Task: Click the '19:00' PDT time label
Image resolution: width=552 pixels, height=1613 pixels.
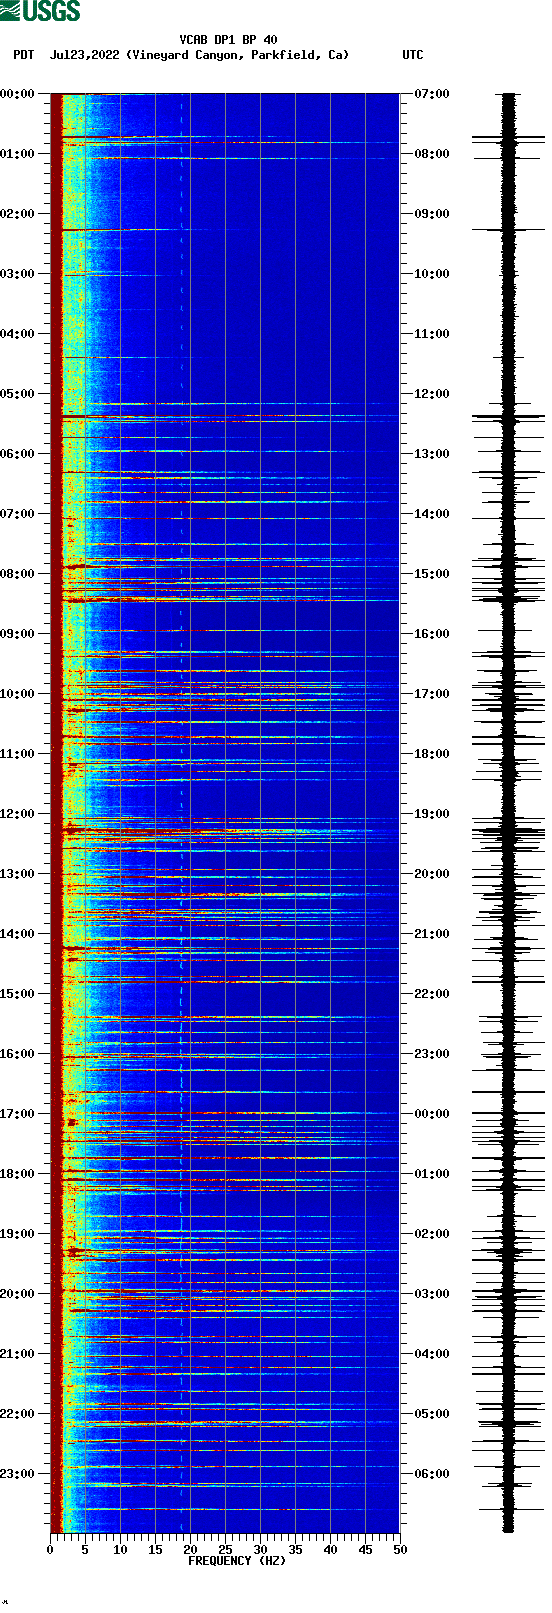Action: (18, 1234)
